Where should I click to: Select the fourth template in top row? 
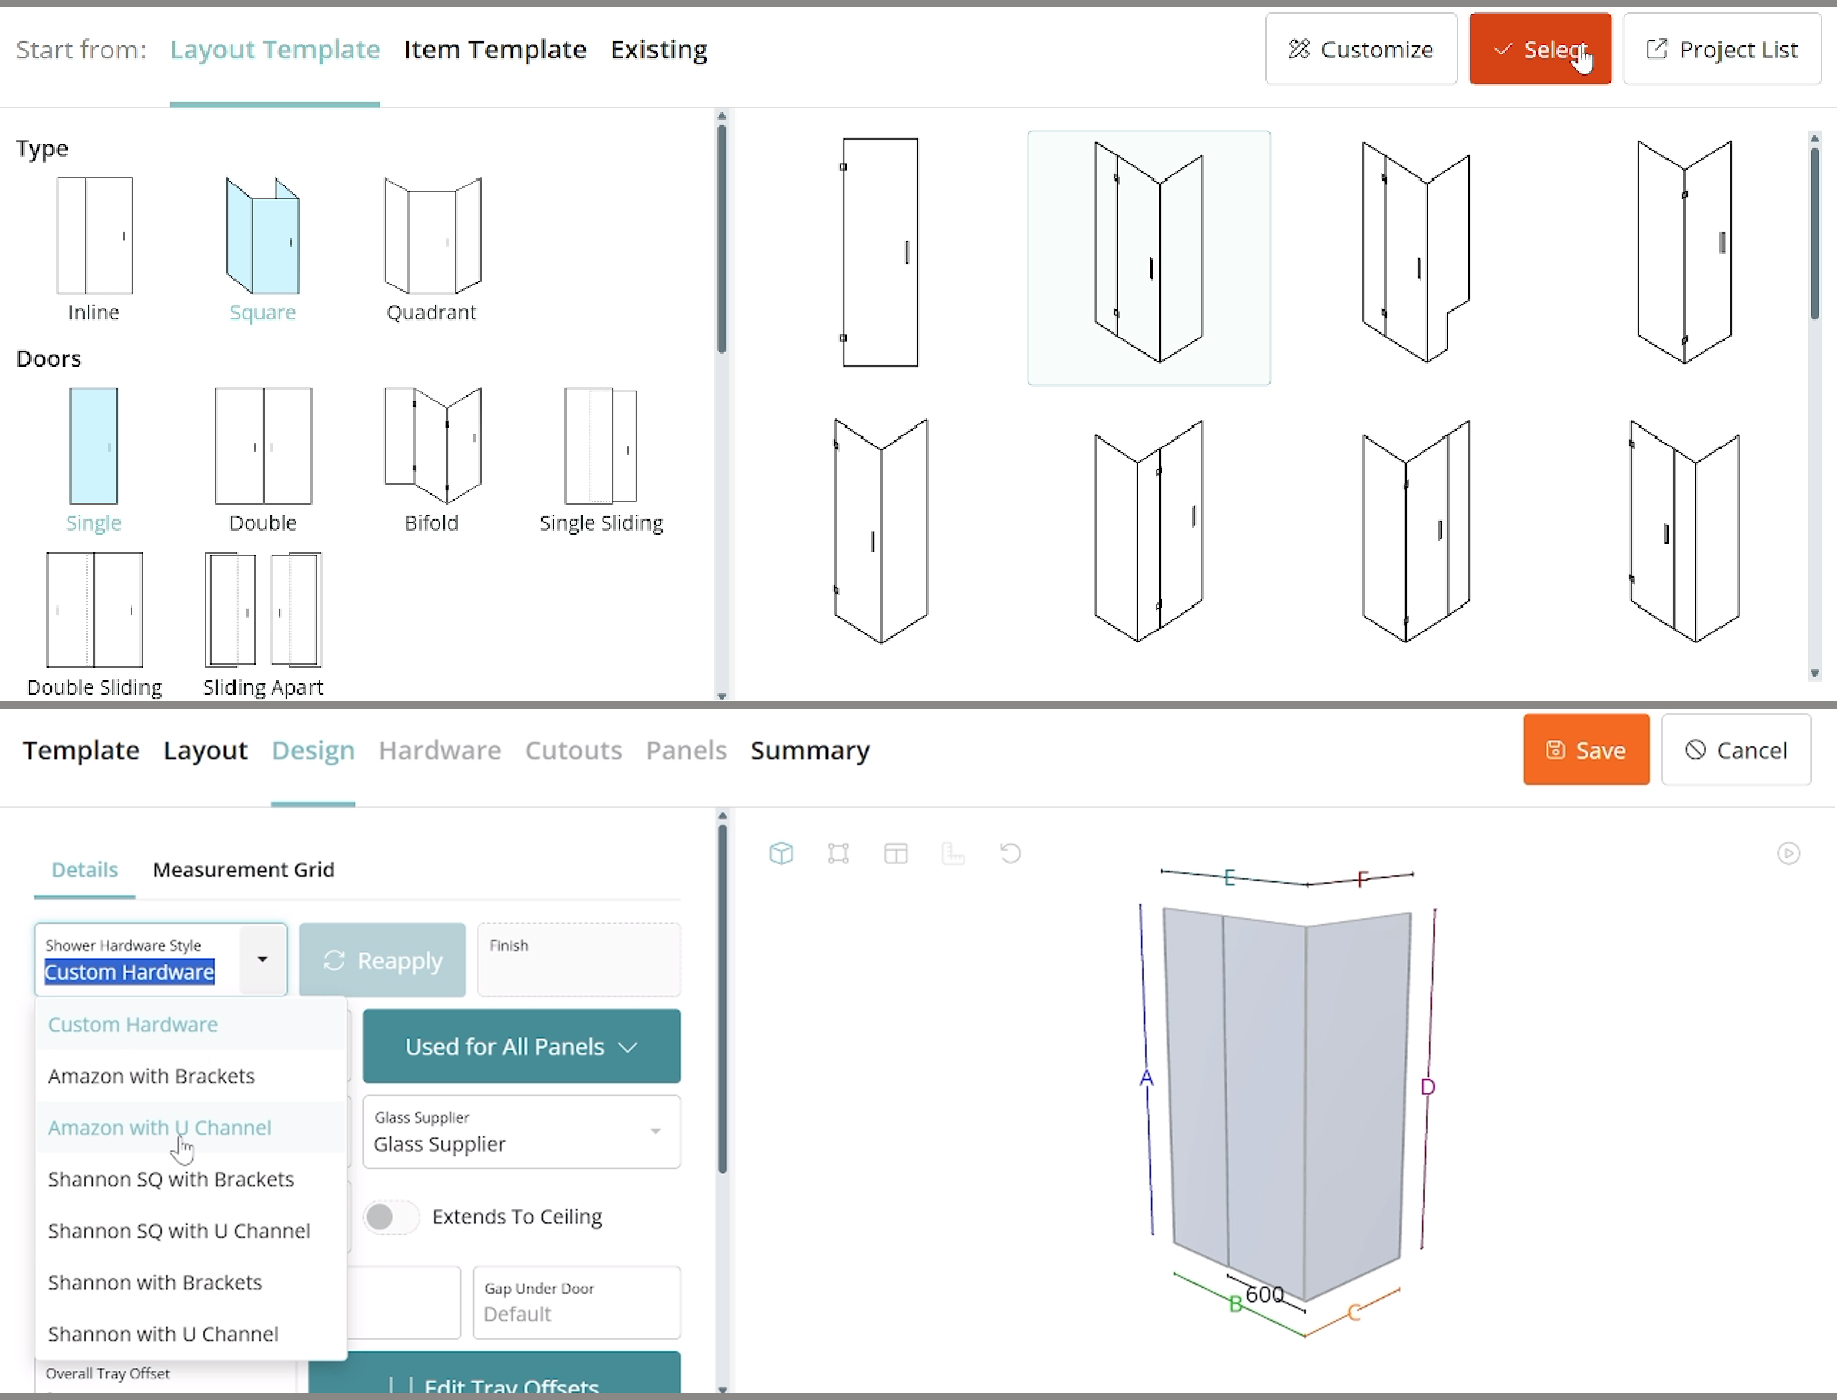tap(1685, 252)
